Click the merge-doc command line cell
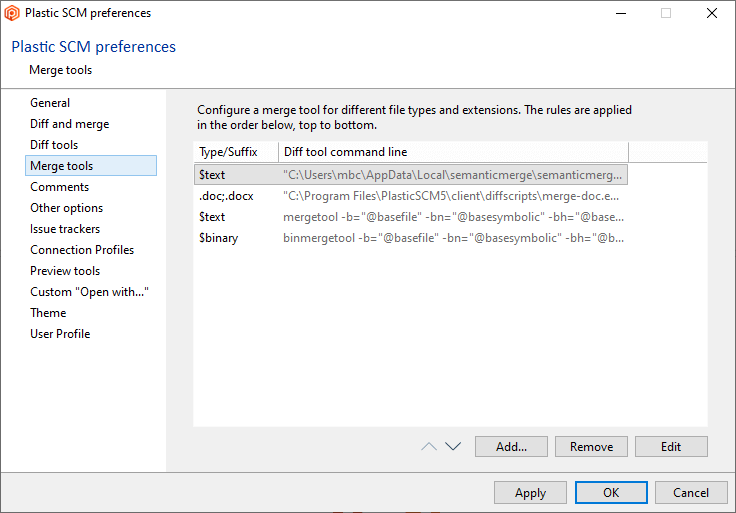The image size is (736, 513). pos(451,196)
